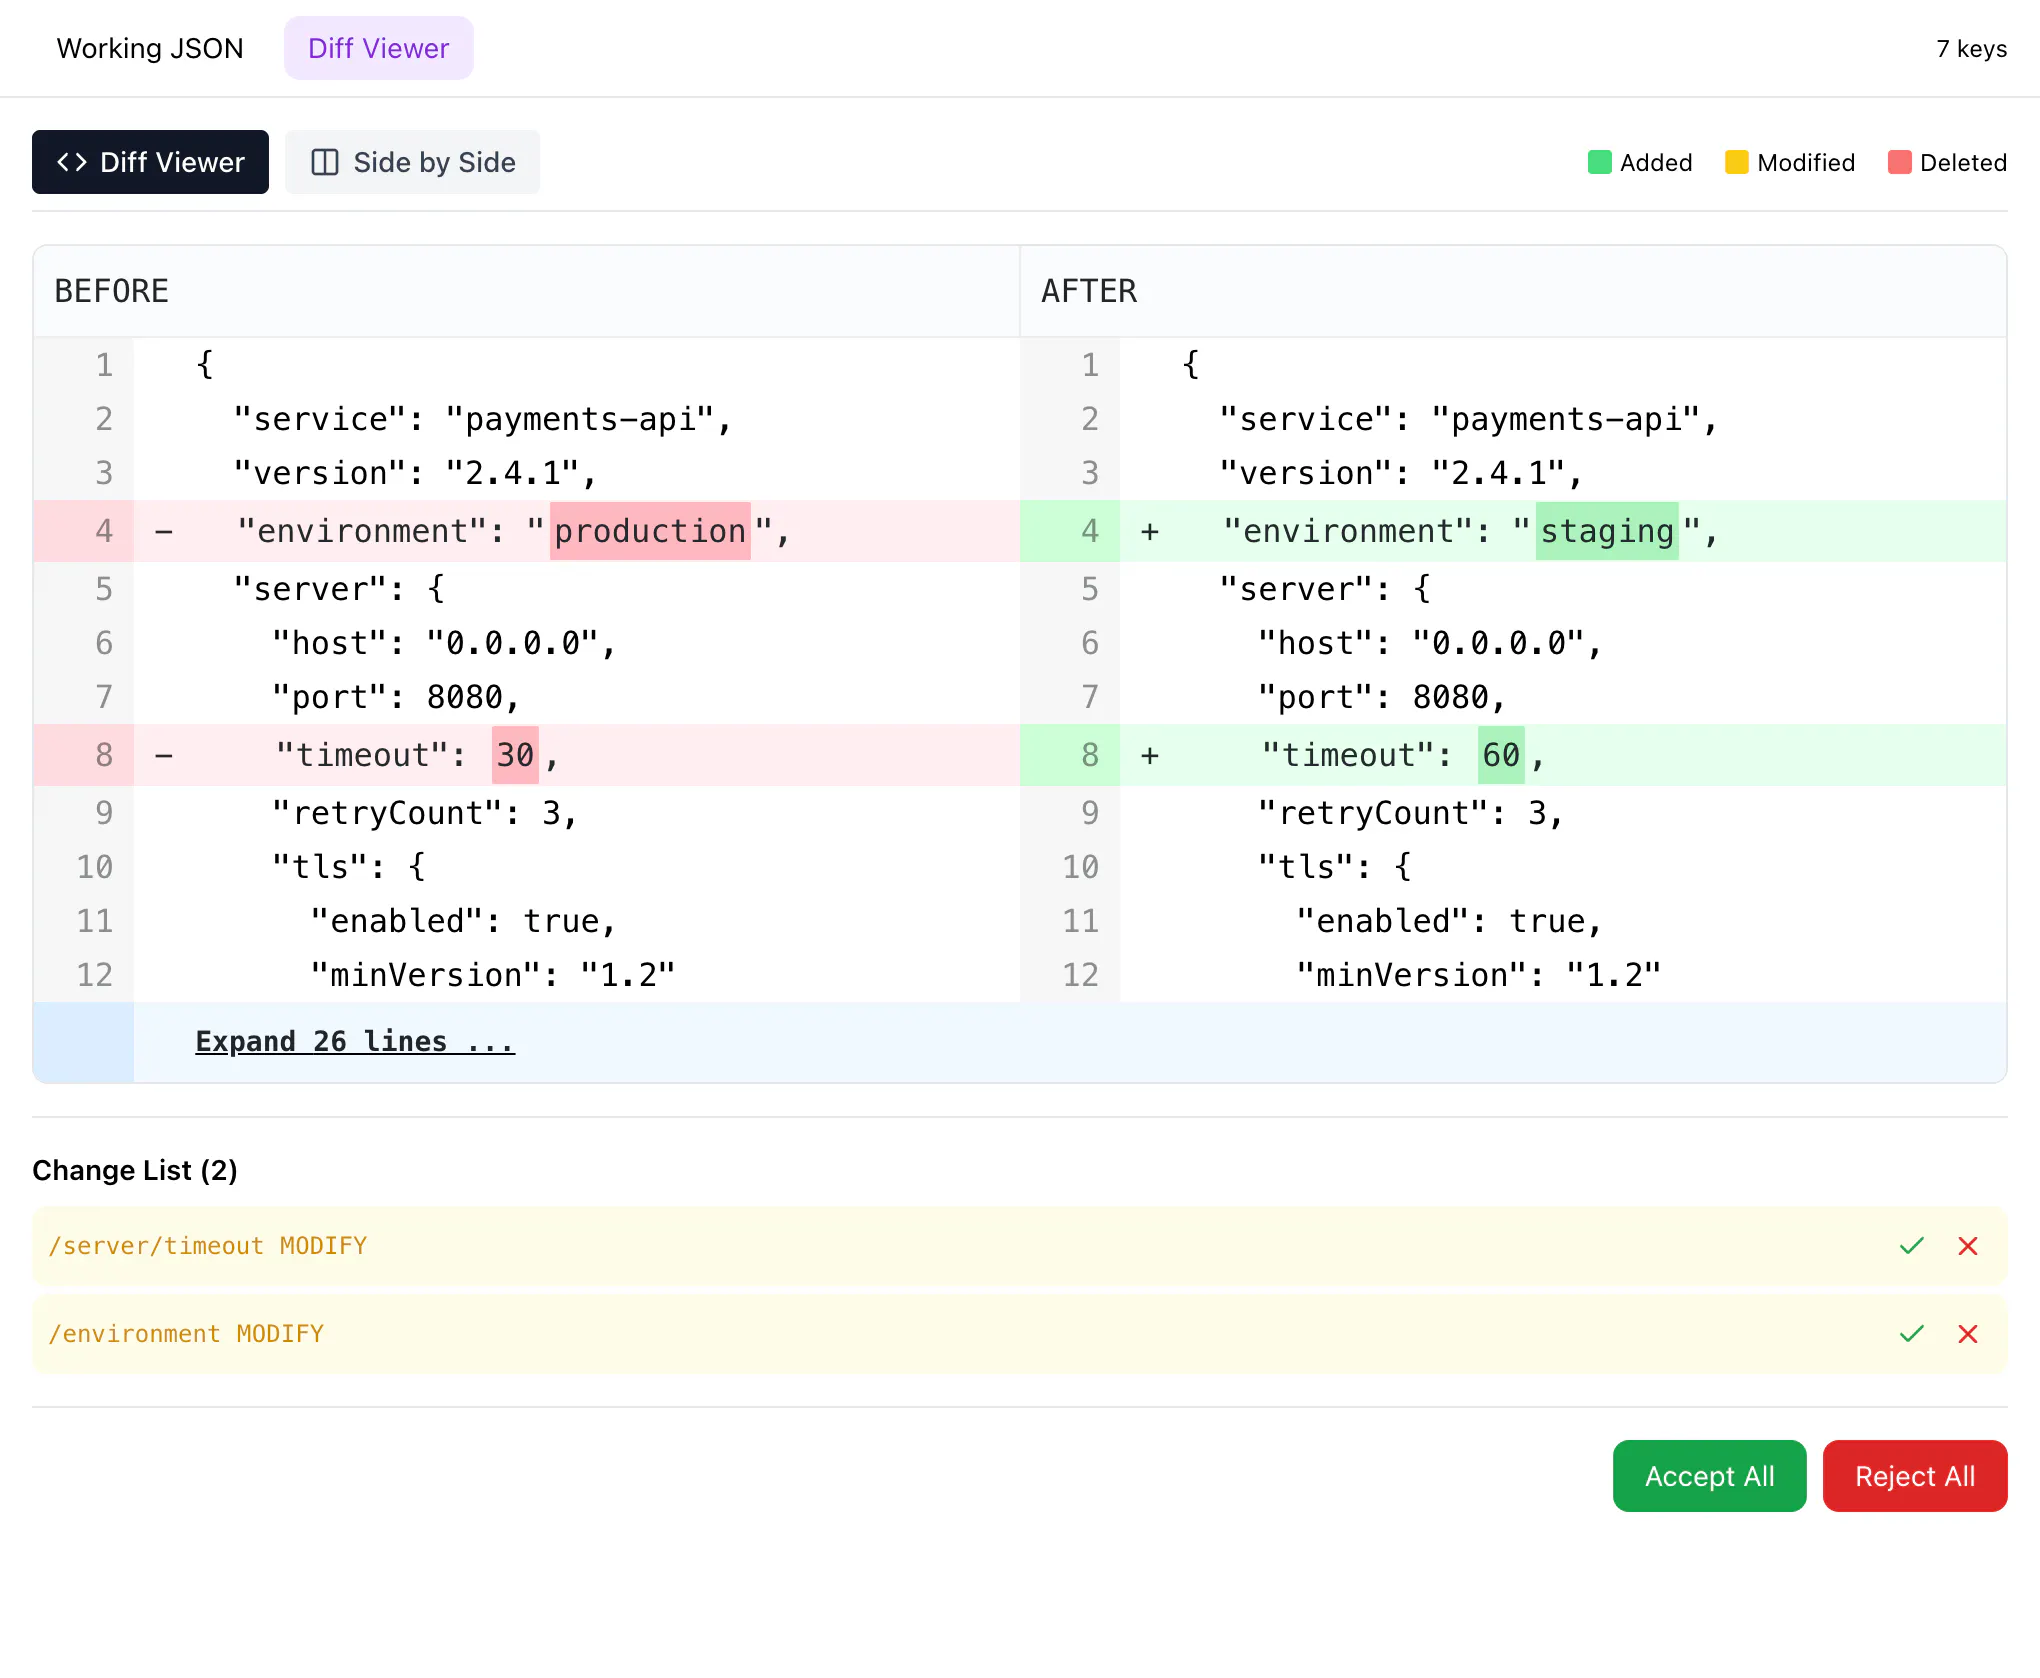Click the green Added legend swatch

pyautogui.click(x=1600, y=162)
